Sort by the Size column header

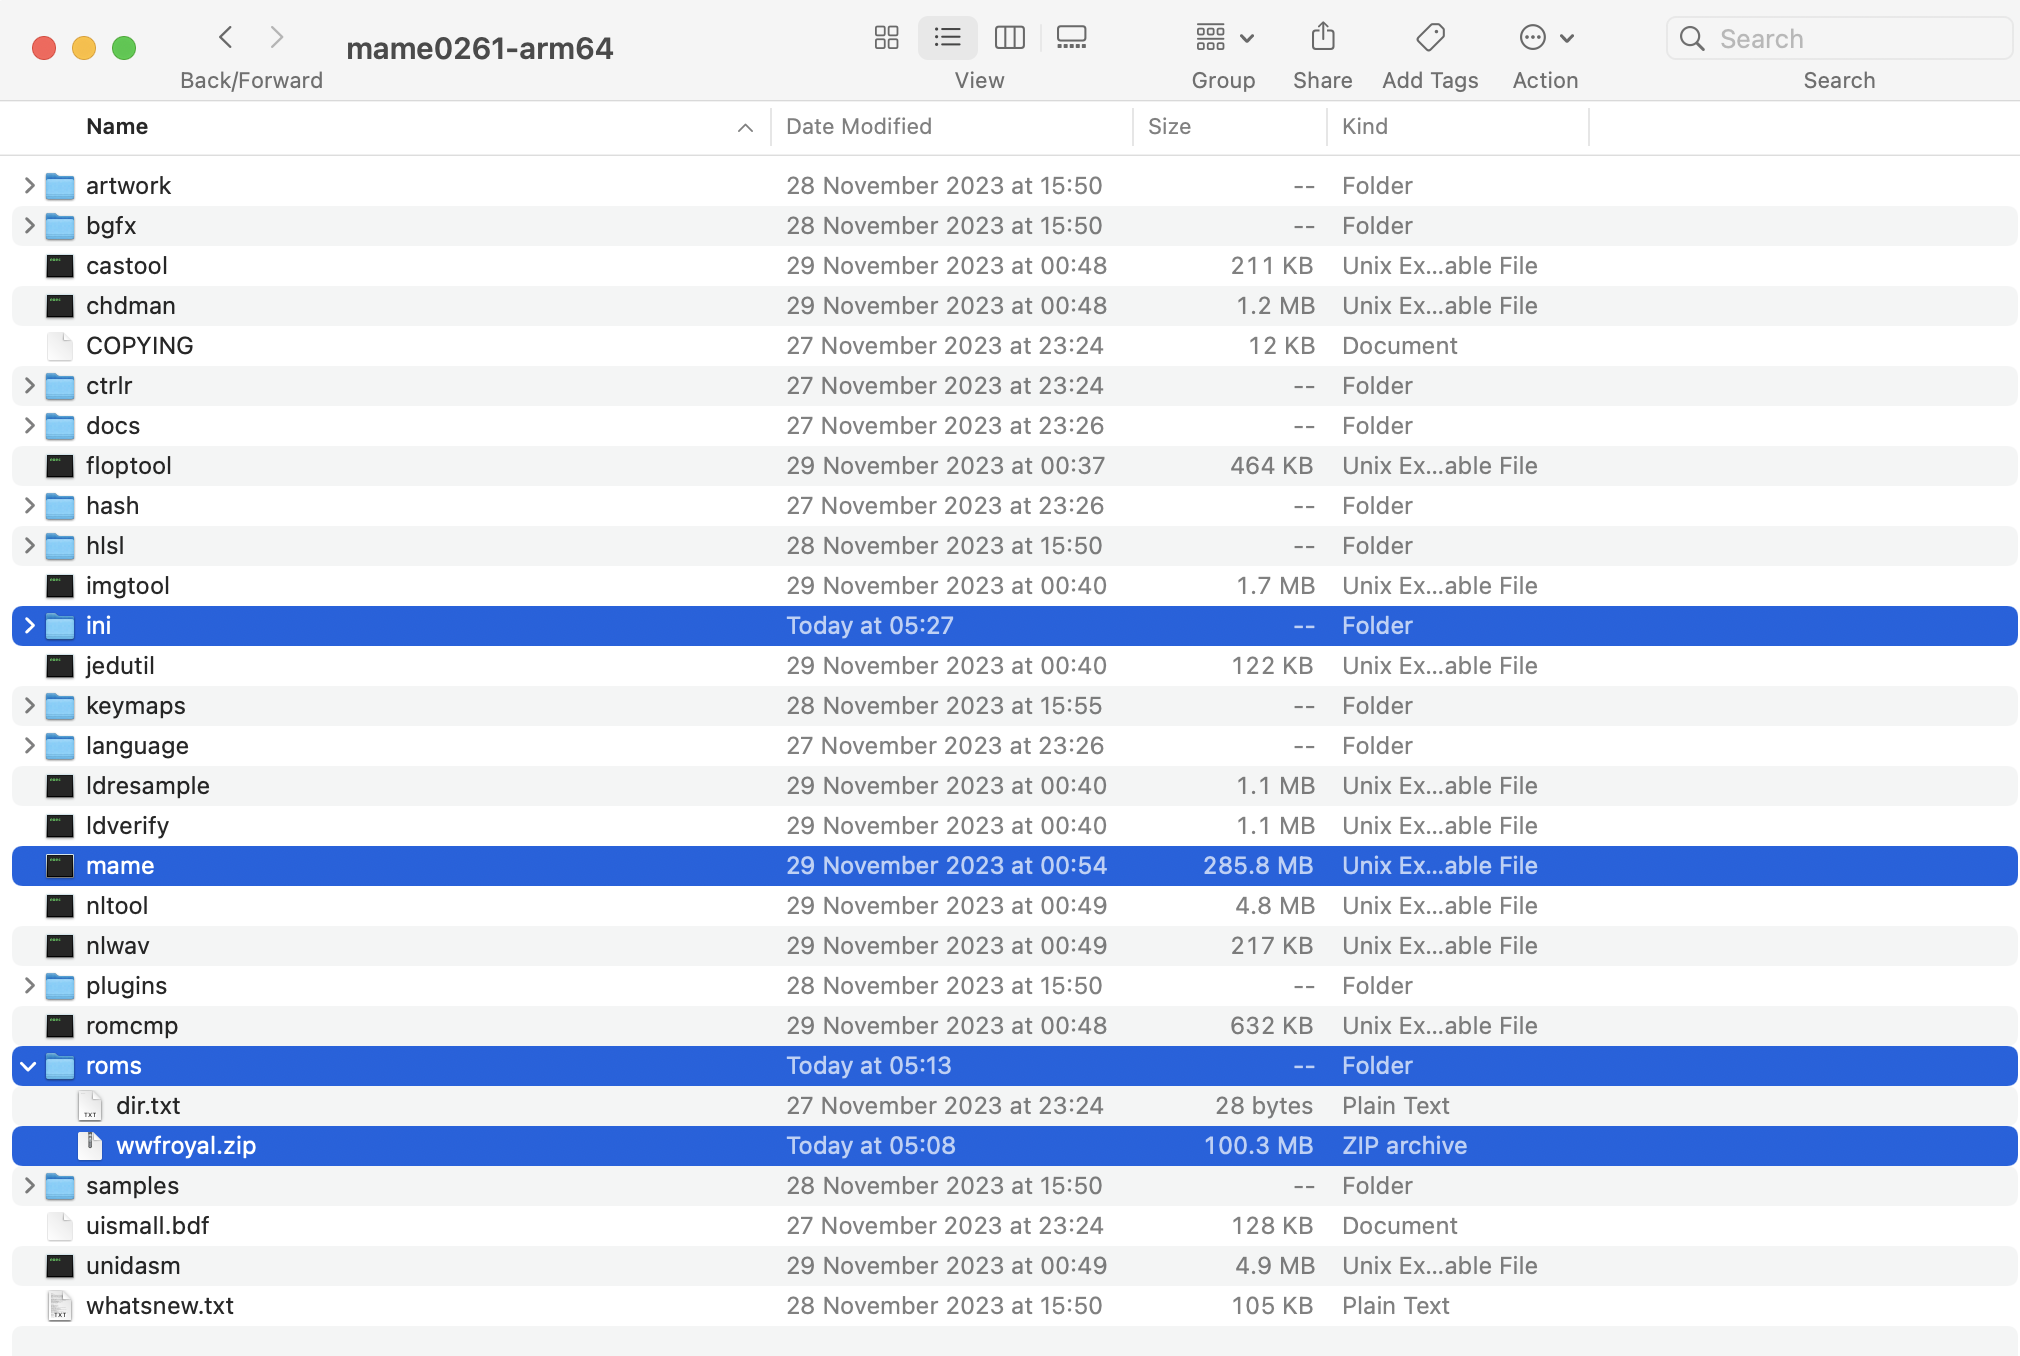click(1169, 127)
